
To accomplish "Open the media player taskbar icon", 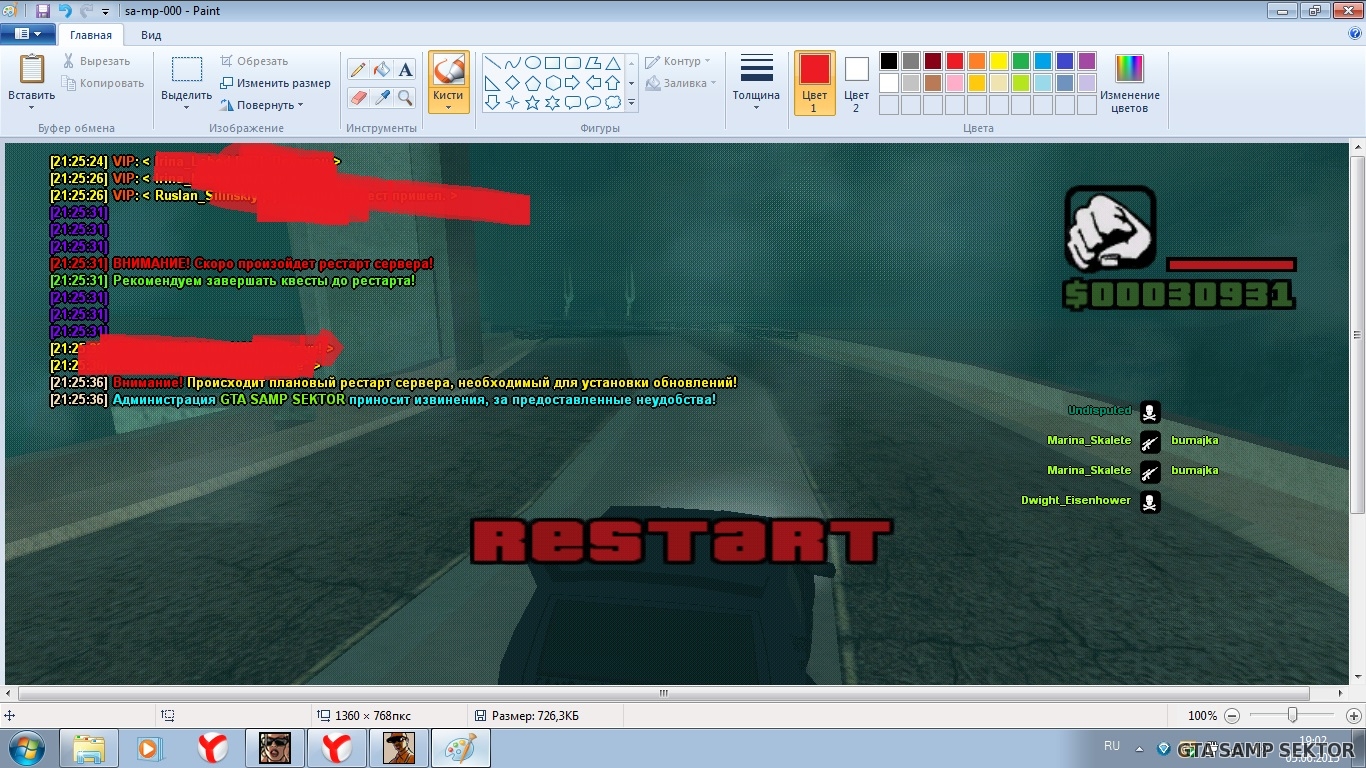I will tap(150, 748).
